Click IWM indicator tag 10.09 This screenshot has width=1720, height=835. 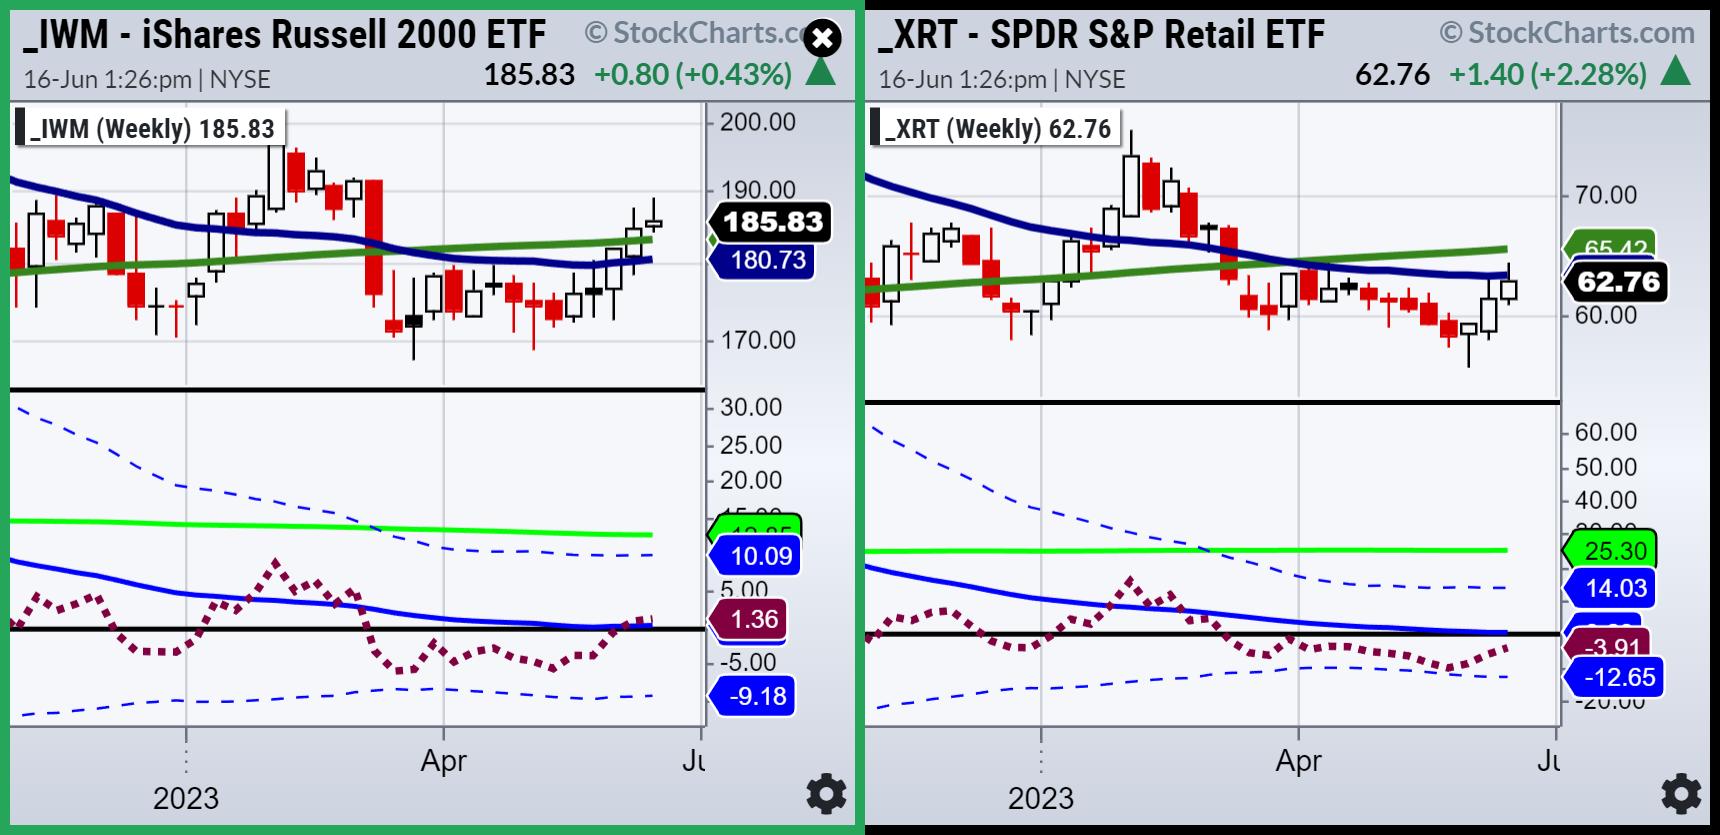754,555
